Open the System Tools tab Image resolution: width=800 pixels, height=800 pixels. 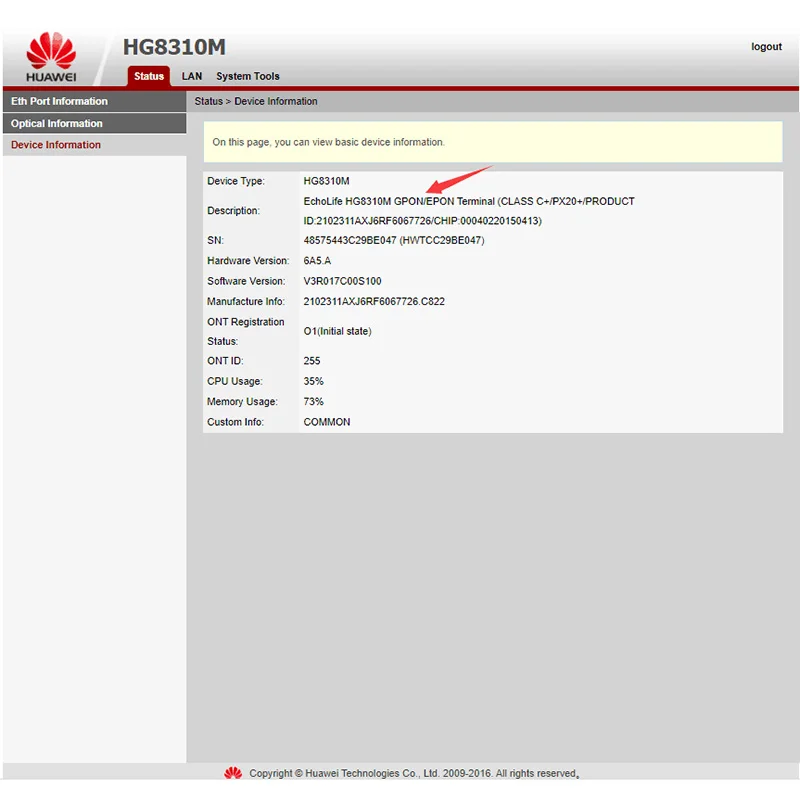[x=247, y=77]
